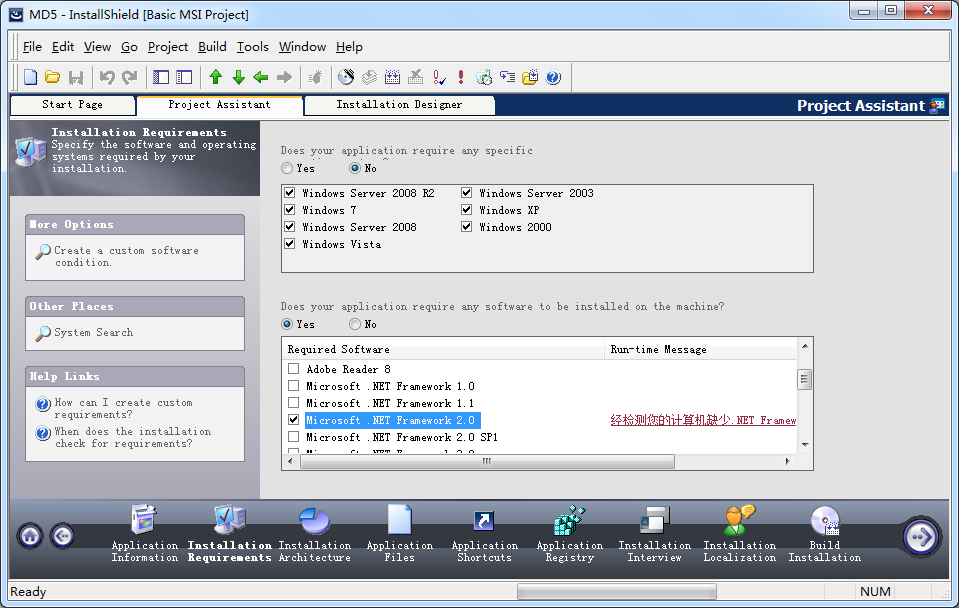Click the New project toolbar icon
Screen dimensions: 959x608
[31, 77]
